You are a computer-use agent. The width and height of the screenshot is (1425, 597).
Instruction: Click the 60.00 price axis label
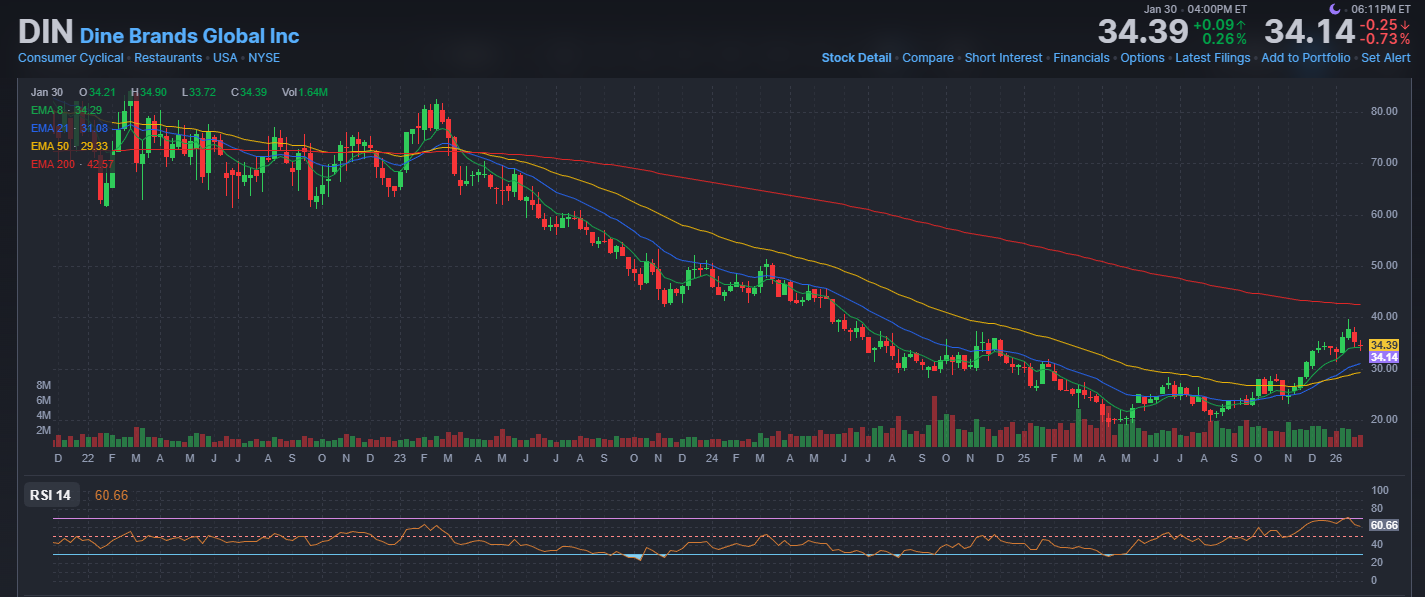coord(1383,214)
